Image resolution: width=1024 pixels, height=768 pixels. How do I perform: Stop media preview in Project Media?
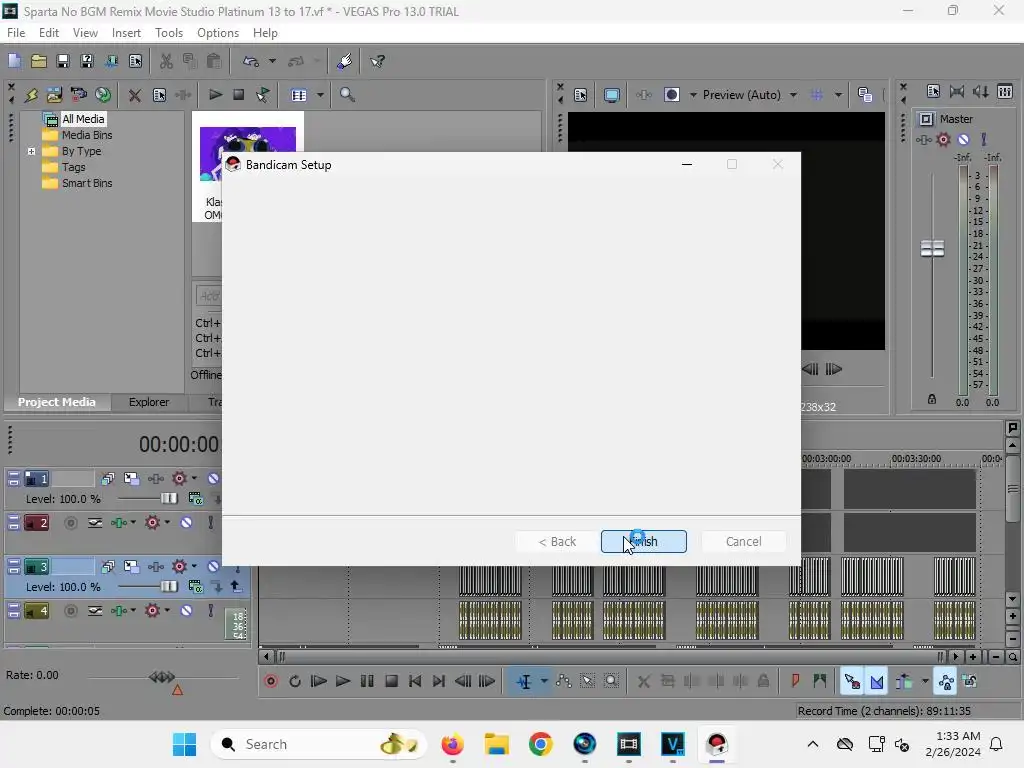(238, 95)
